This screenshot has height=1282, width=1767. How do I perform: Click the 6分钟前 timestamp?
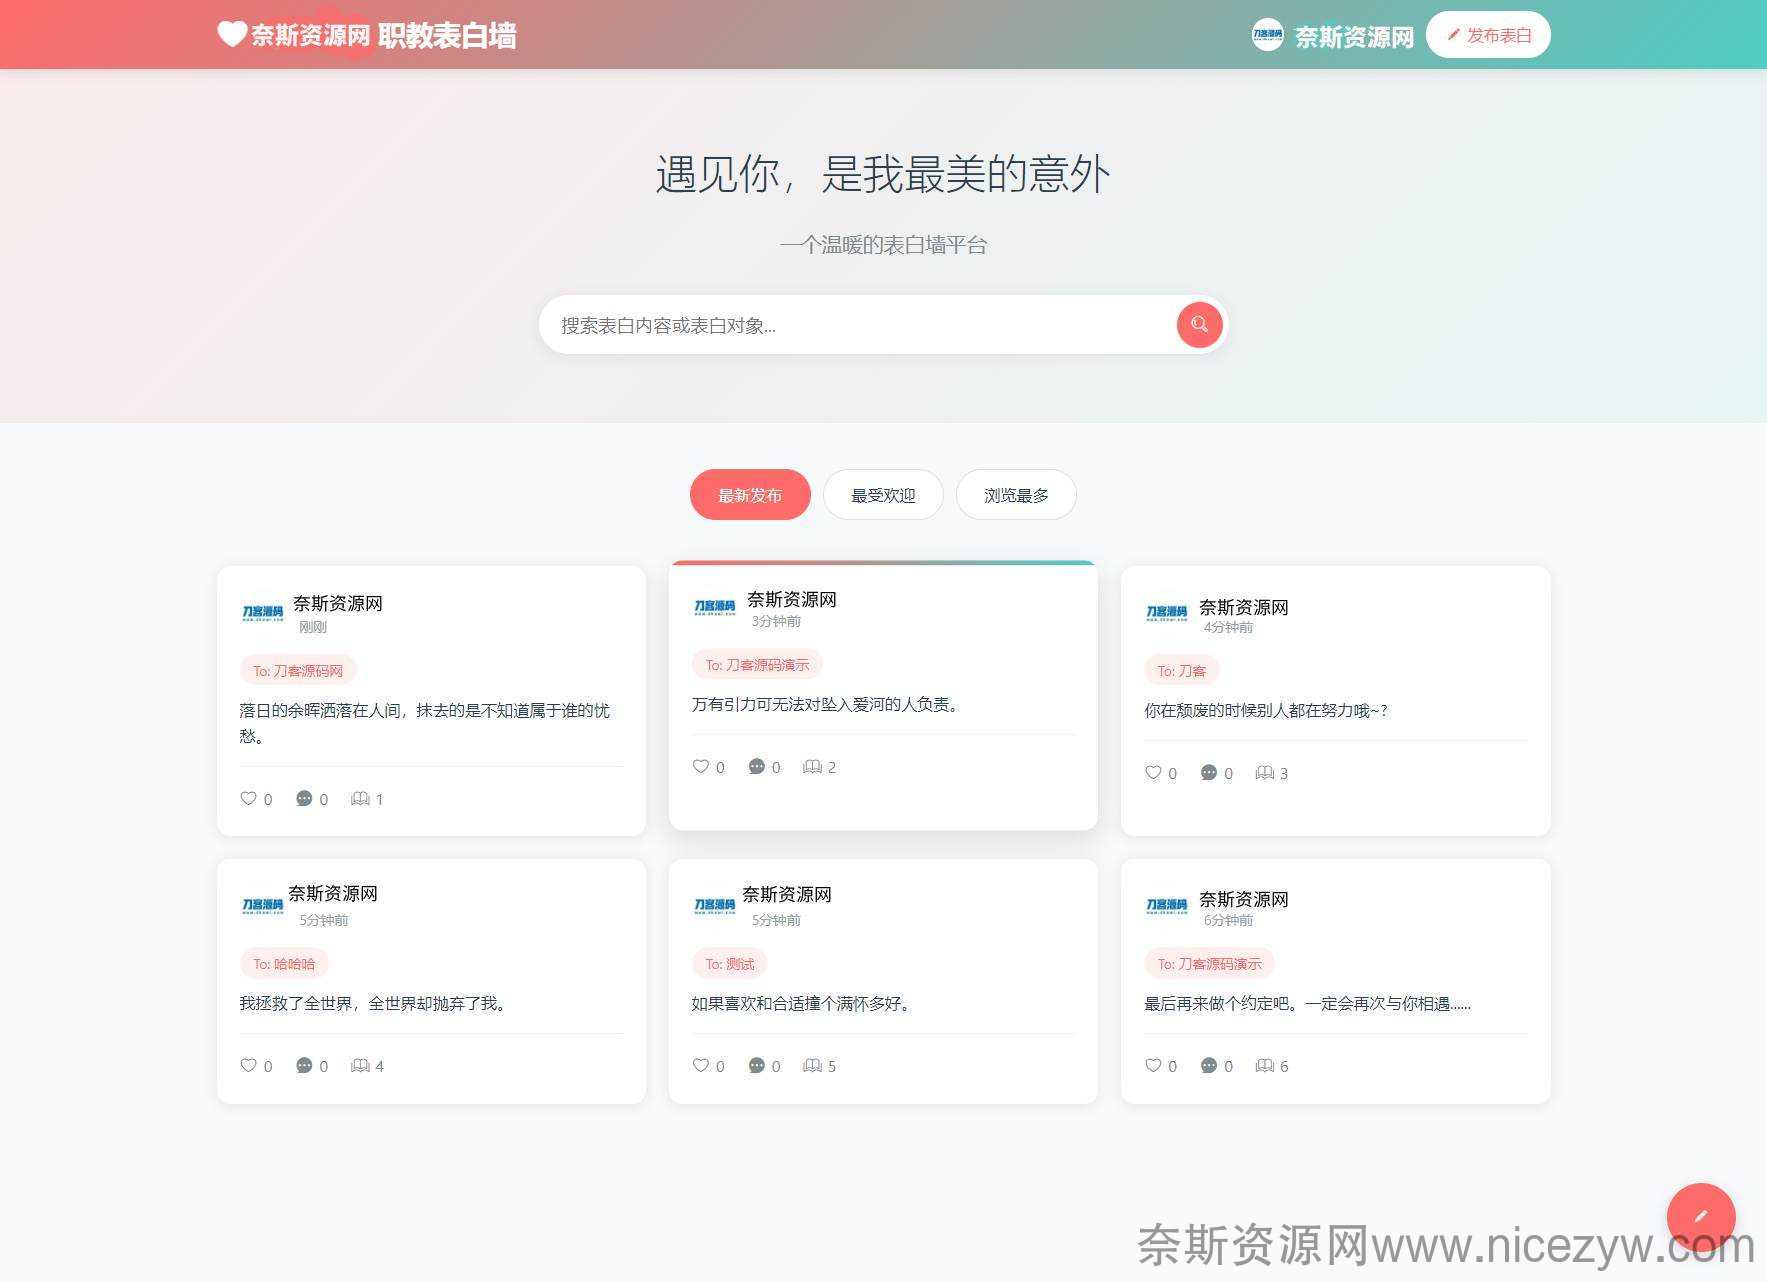tap(1228, 920)
